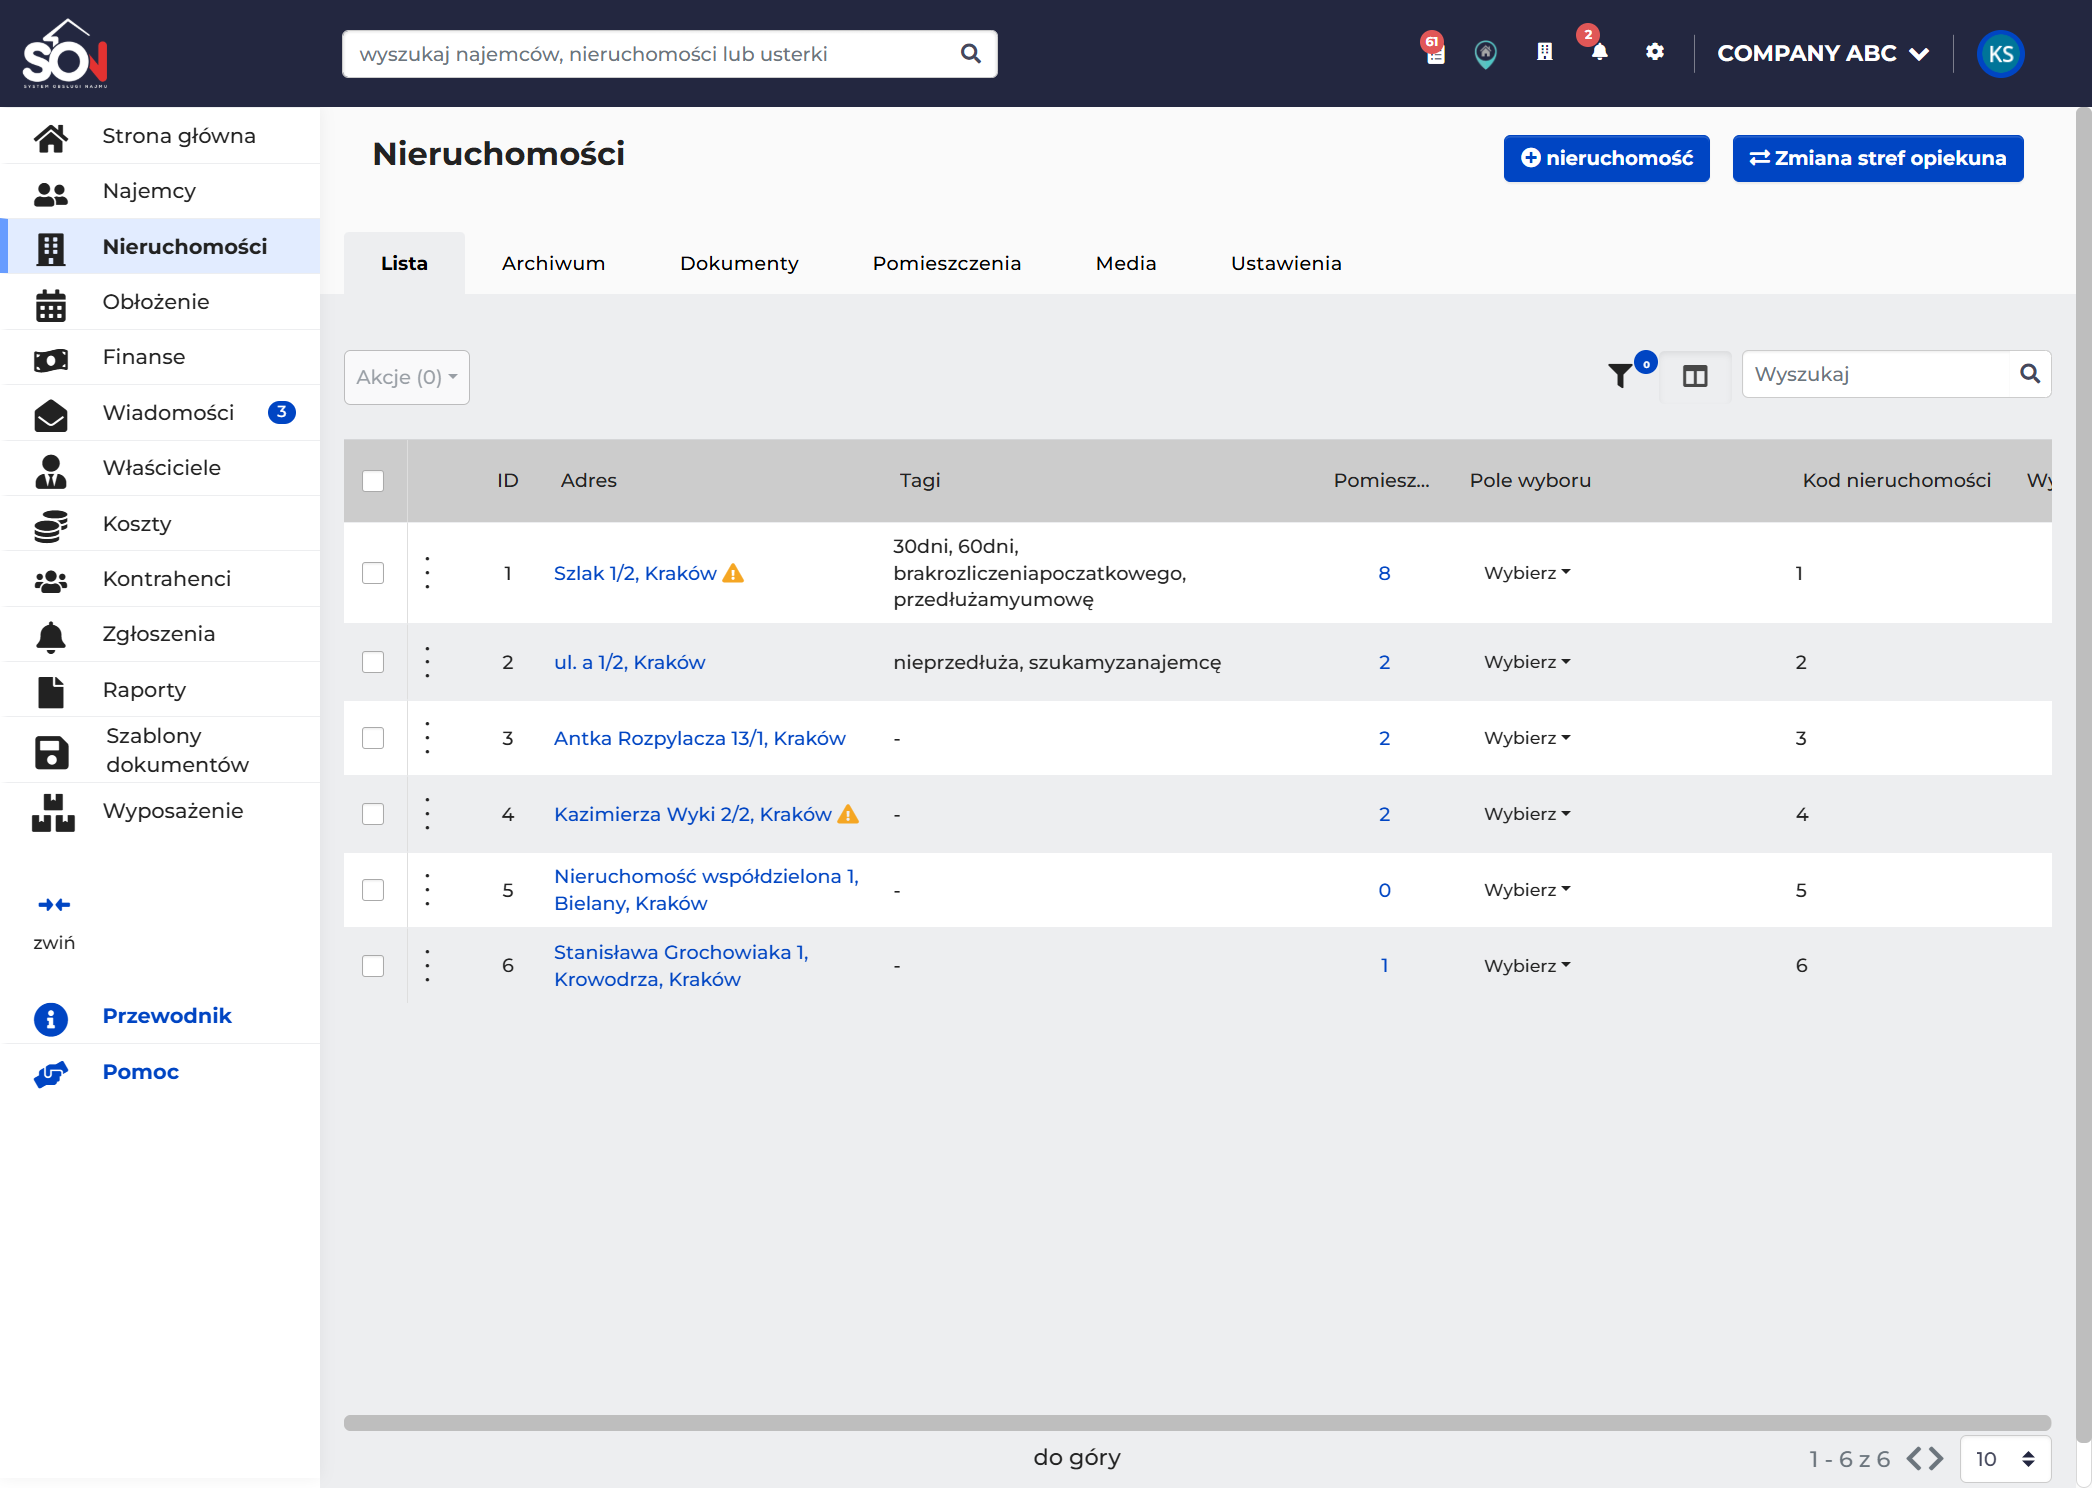Viewport: 2092px width, 1488px height.
Task: Click the map location pin icon
Action: (x=1486, y=54)
